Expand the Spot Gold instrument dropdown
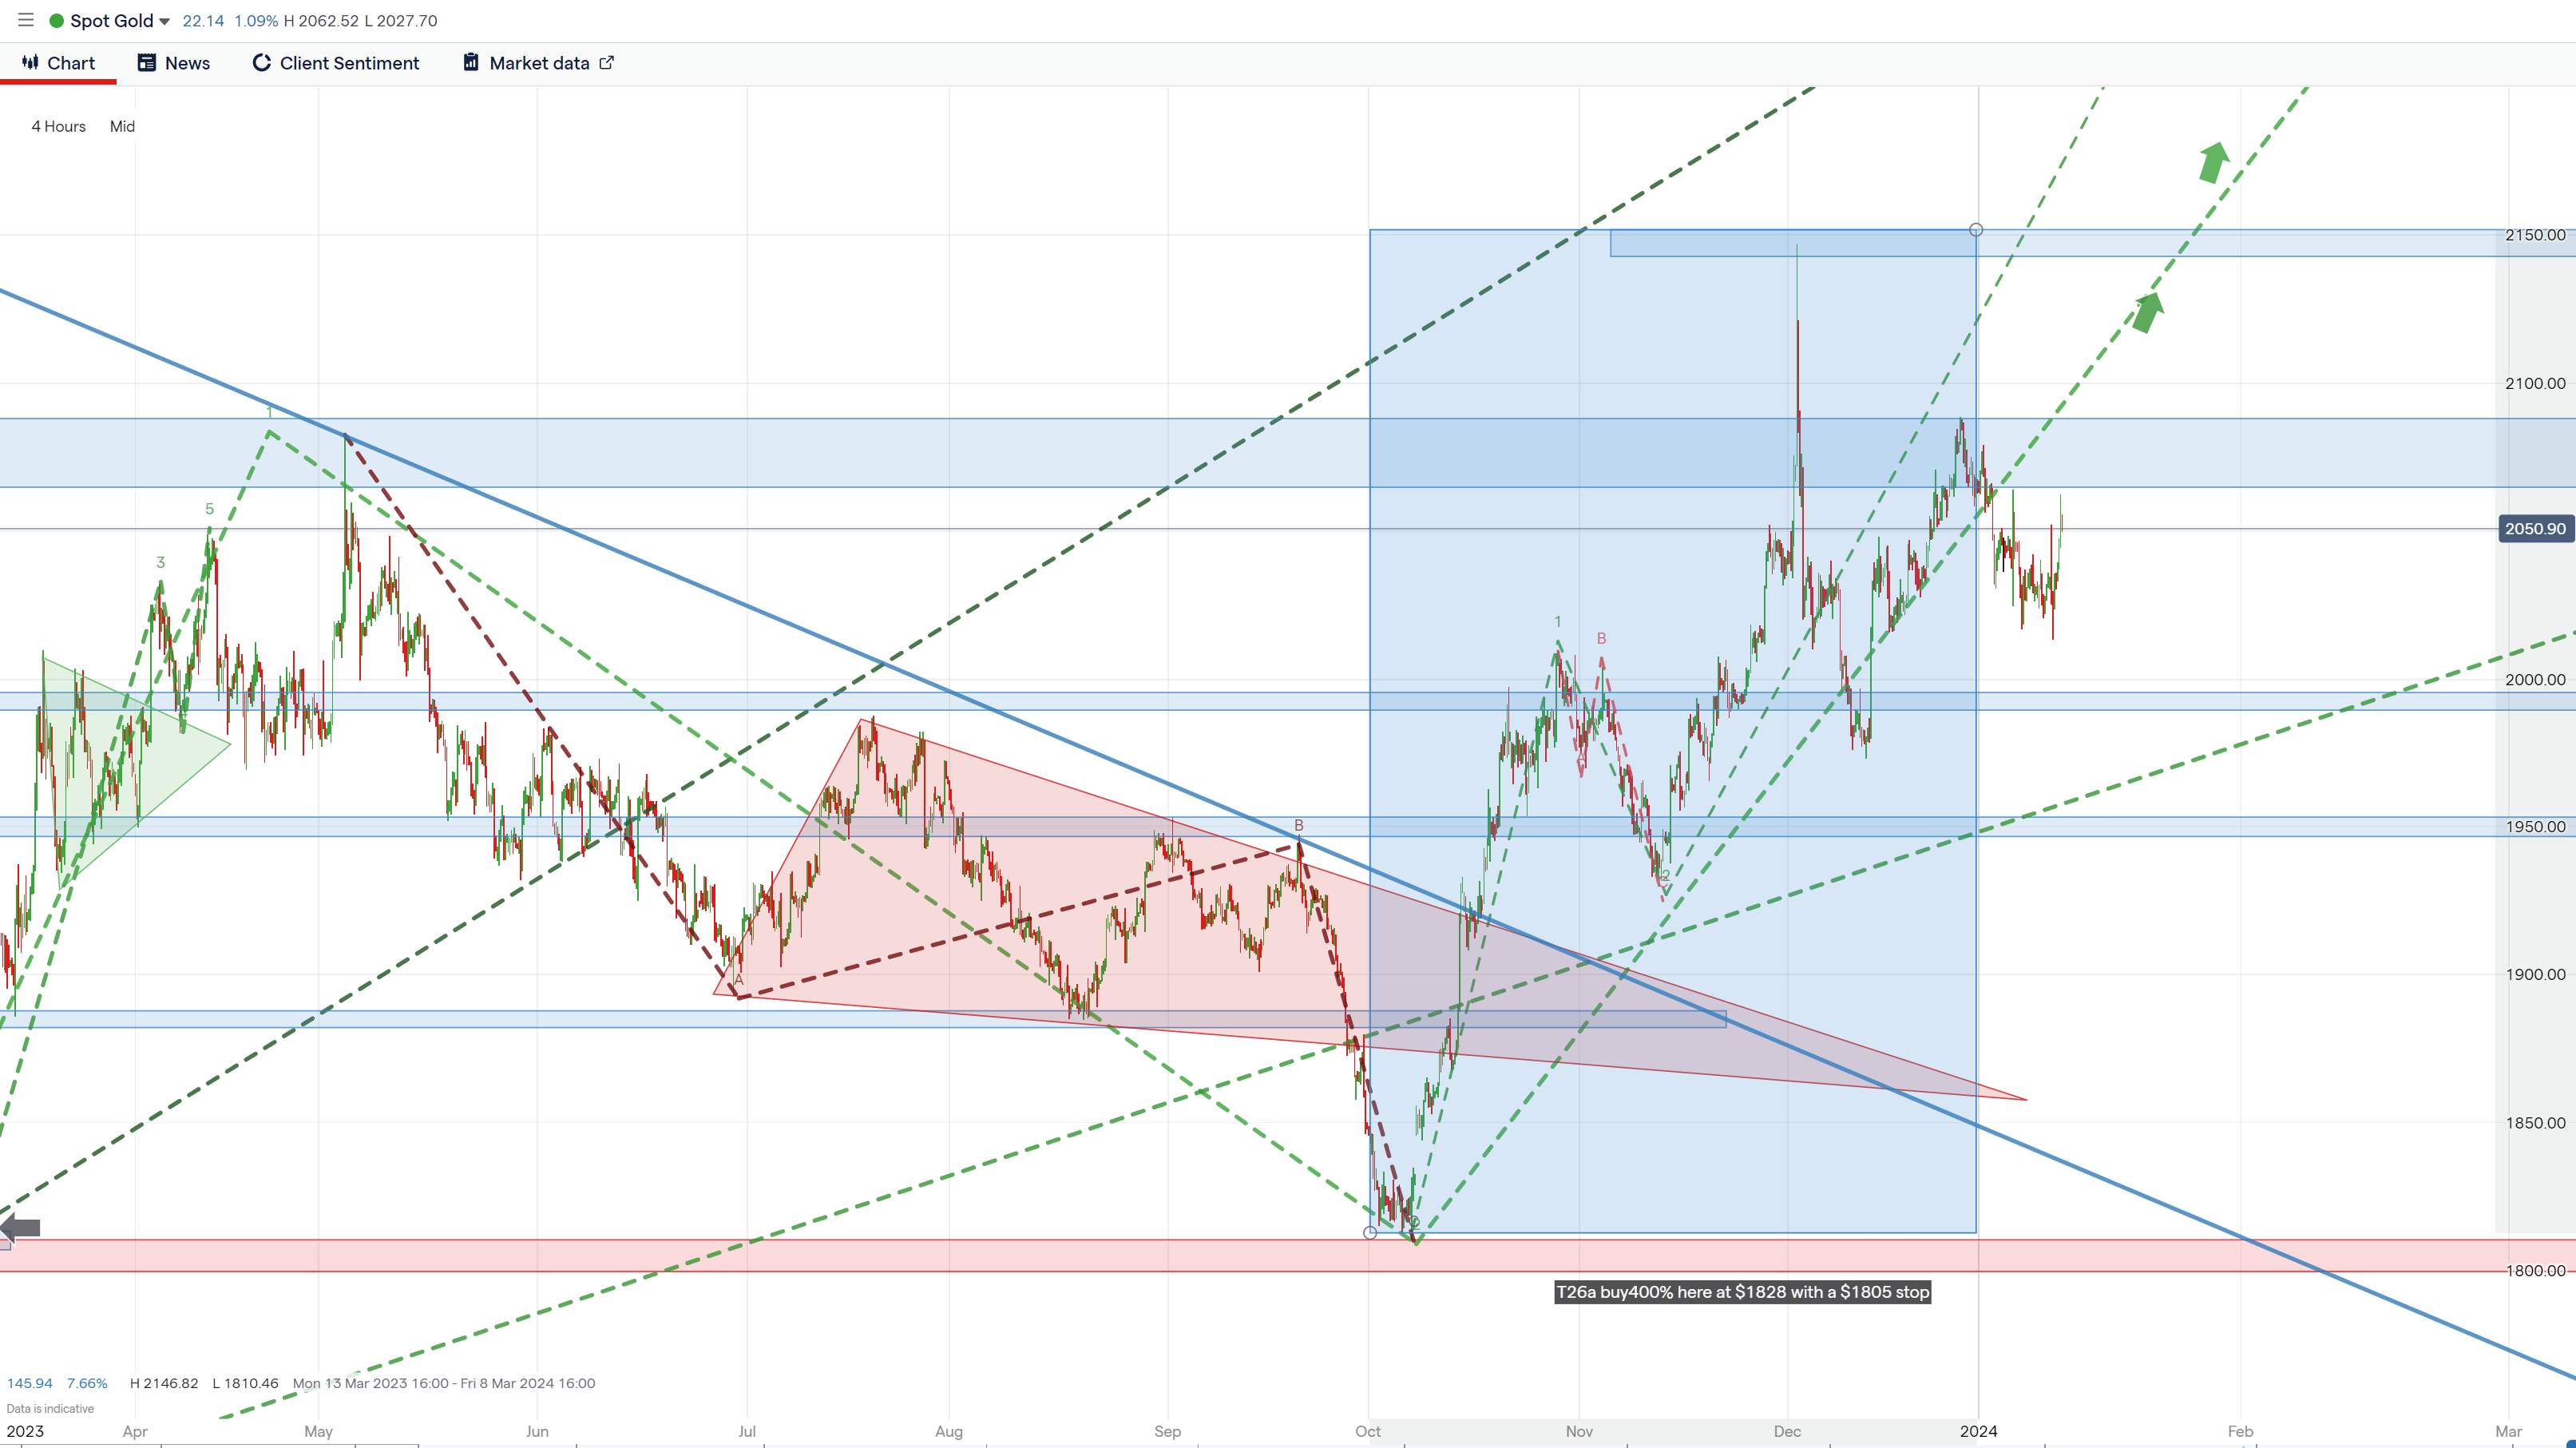The height and width of the screenshot is (1448, 2576). (x=165, y=22)
